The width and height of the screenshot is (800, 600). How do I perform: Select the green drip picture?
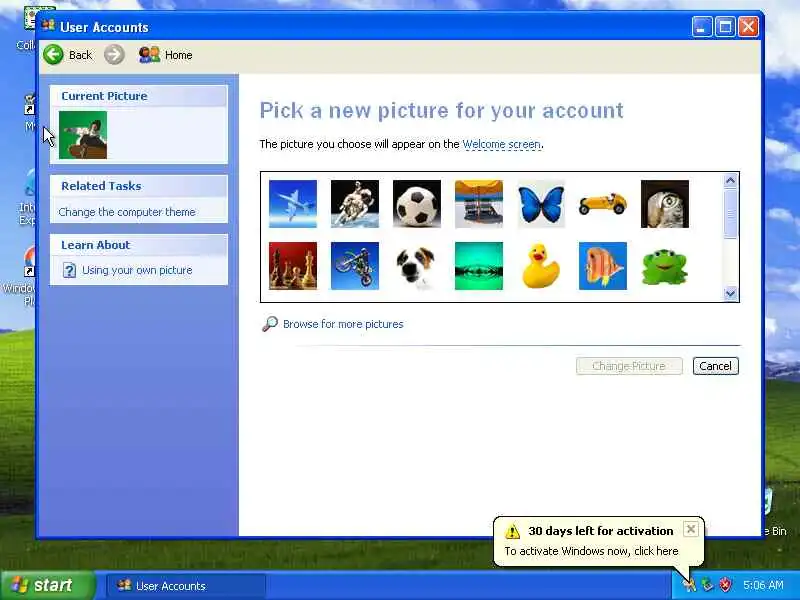[x=479, y=266]
